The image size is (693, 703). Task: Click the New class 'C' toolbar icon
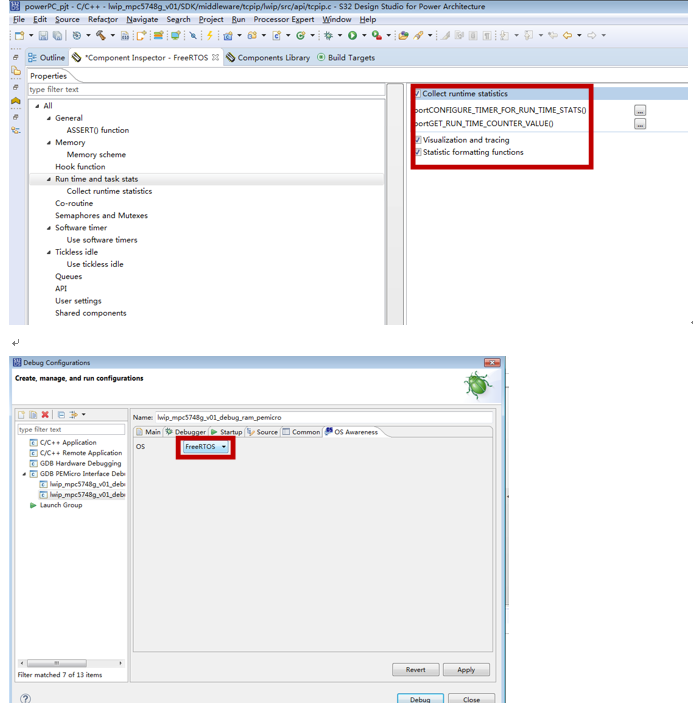coord(300,35)
